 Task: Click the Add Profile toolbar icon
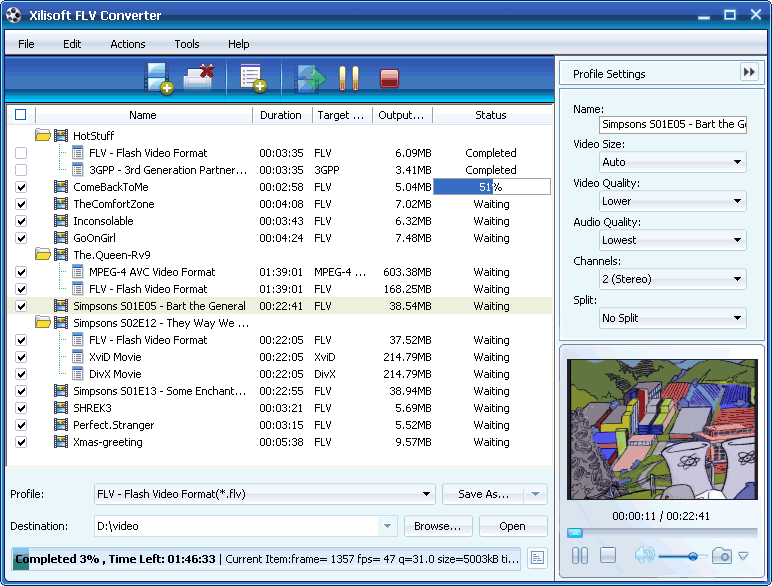252,78
